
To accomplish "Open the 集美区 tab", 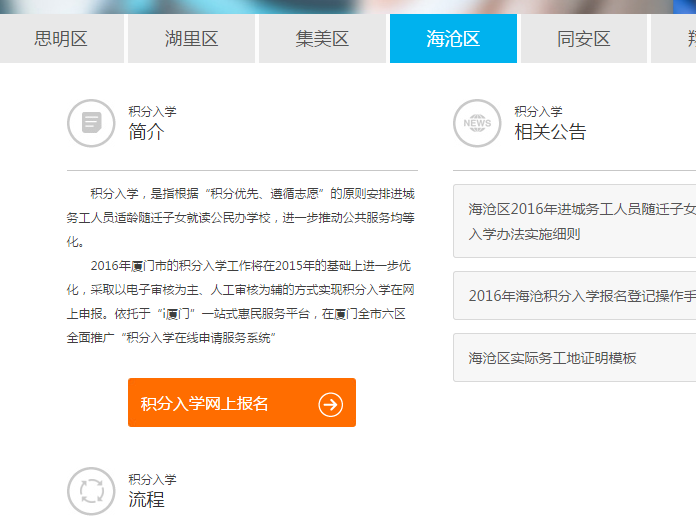I will 322,39.
